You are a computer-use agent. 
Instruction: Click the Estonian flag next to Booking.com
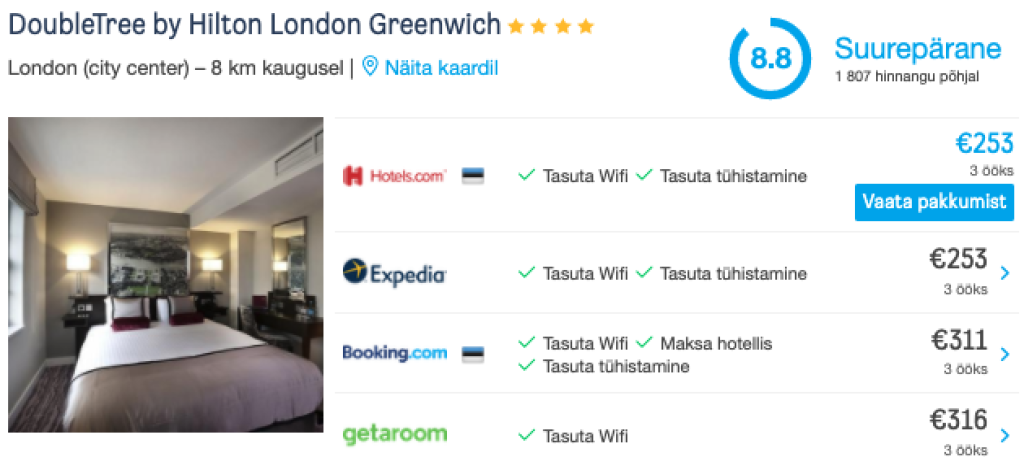(473, 354)
